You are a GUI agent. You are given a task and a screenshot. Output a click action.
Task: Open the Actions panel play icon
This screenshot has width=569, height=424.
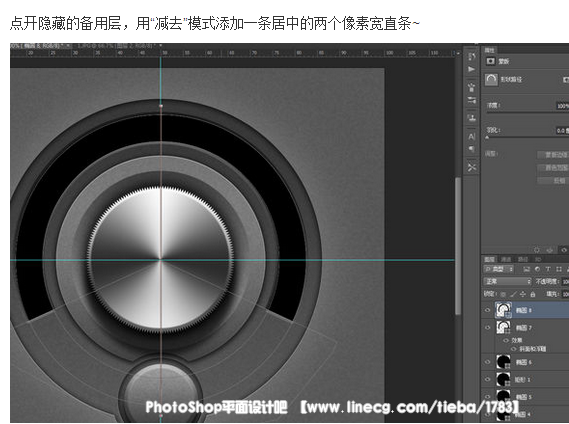click(471, 69)
